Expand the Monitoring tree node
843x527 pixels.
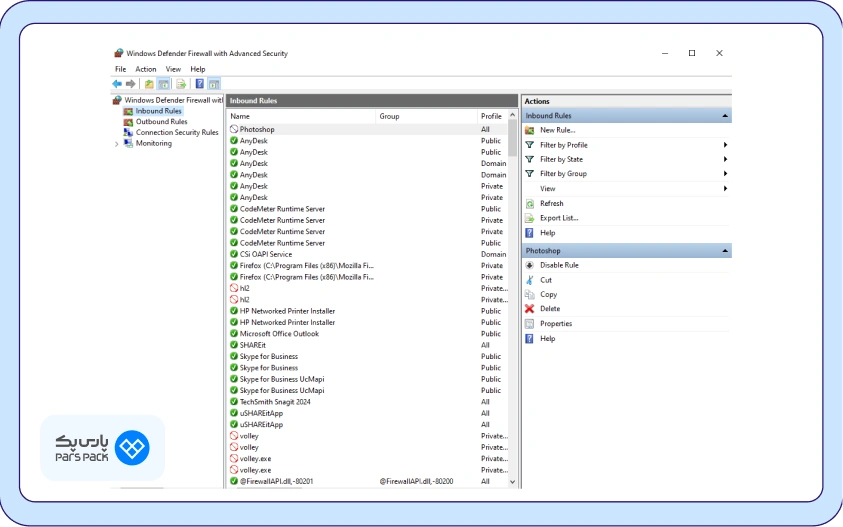117,144
